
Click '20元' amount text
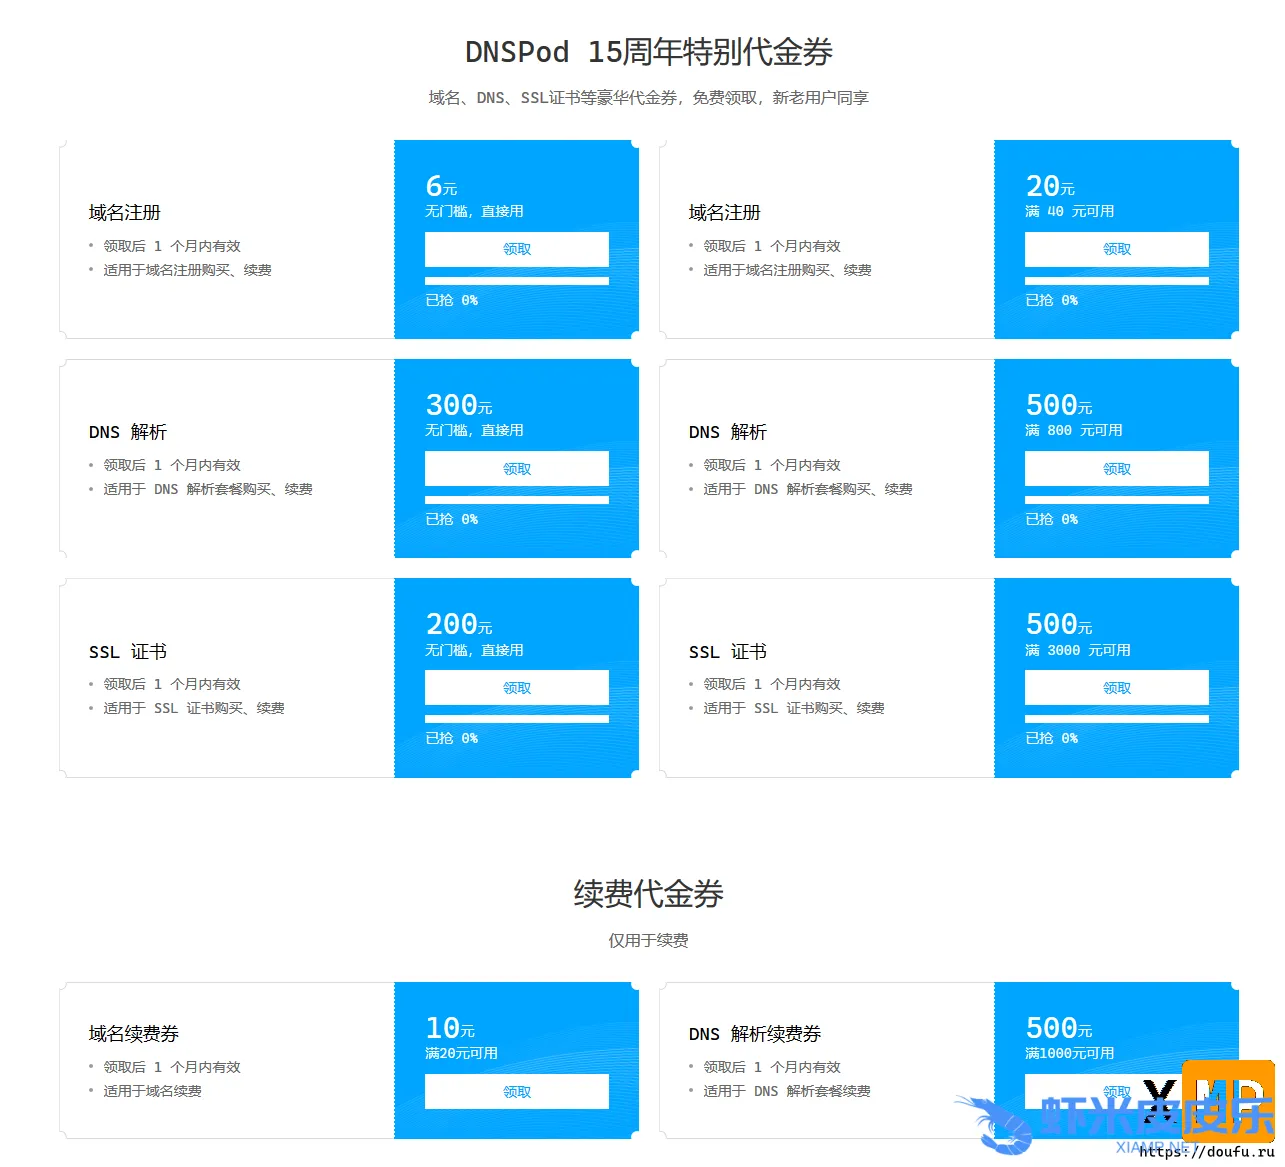click(1050, 186)
